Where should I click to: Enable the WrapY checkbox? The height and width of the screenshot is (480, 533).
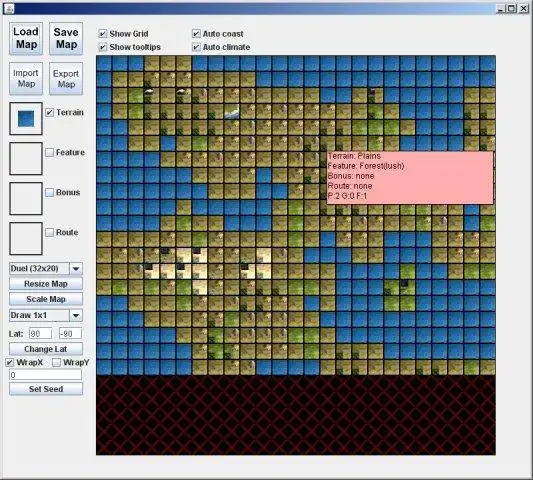point(56,362)
